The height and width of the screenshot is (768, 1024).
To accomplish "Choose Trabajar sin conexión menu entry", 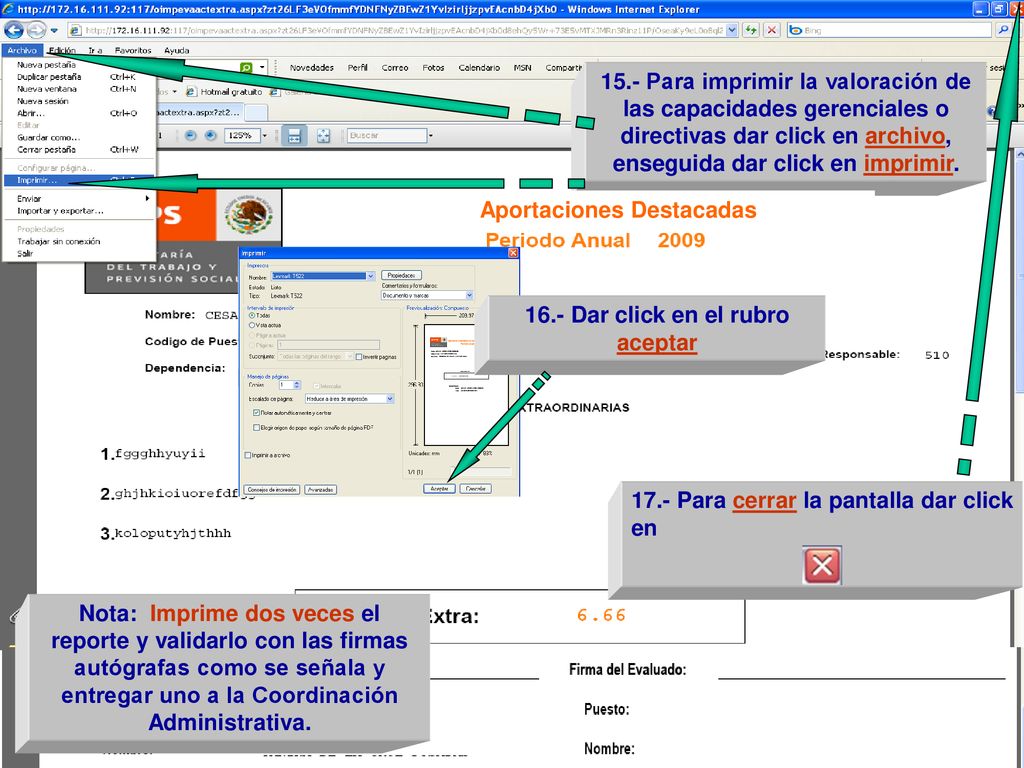I will tap(78, 242).
